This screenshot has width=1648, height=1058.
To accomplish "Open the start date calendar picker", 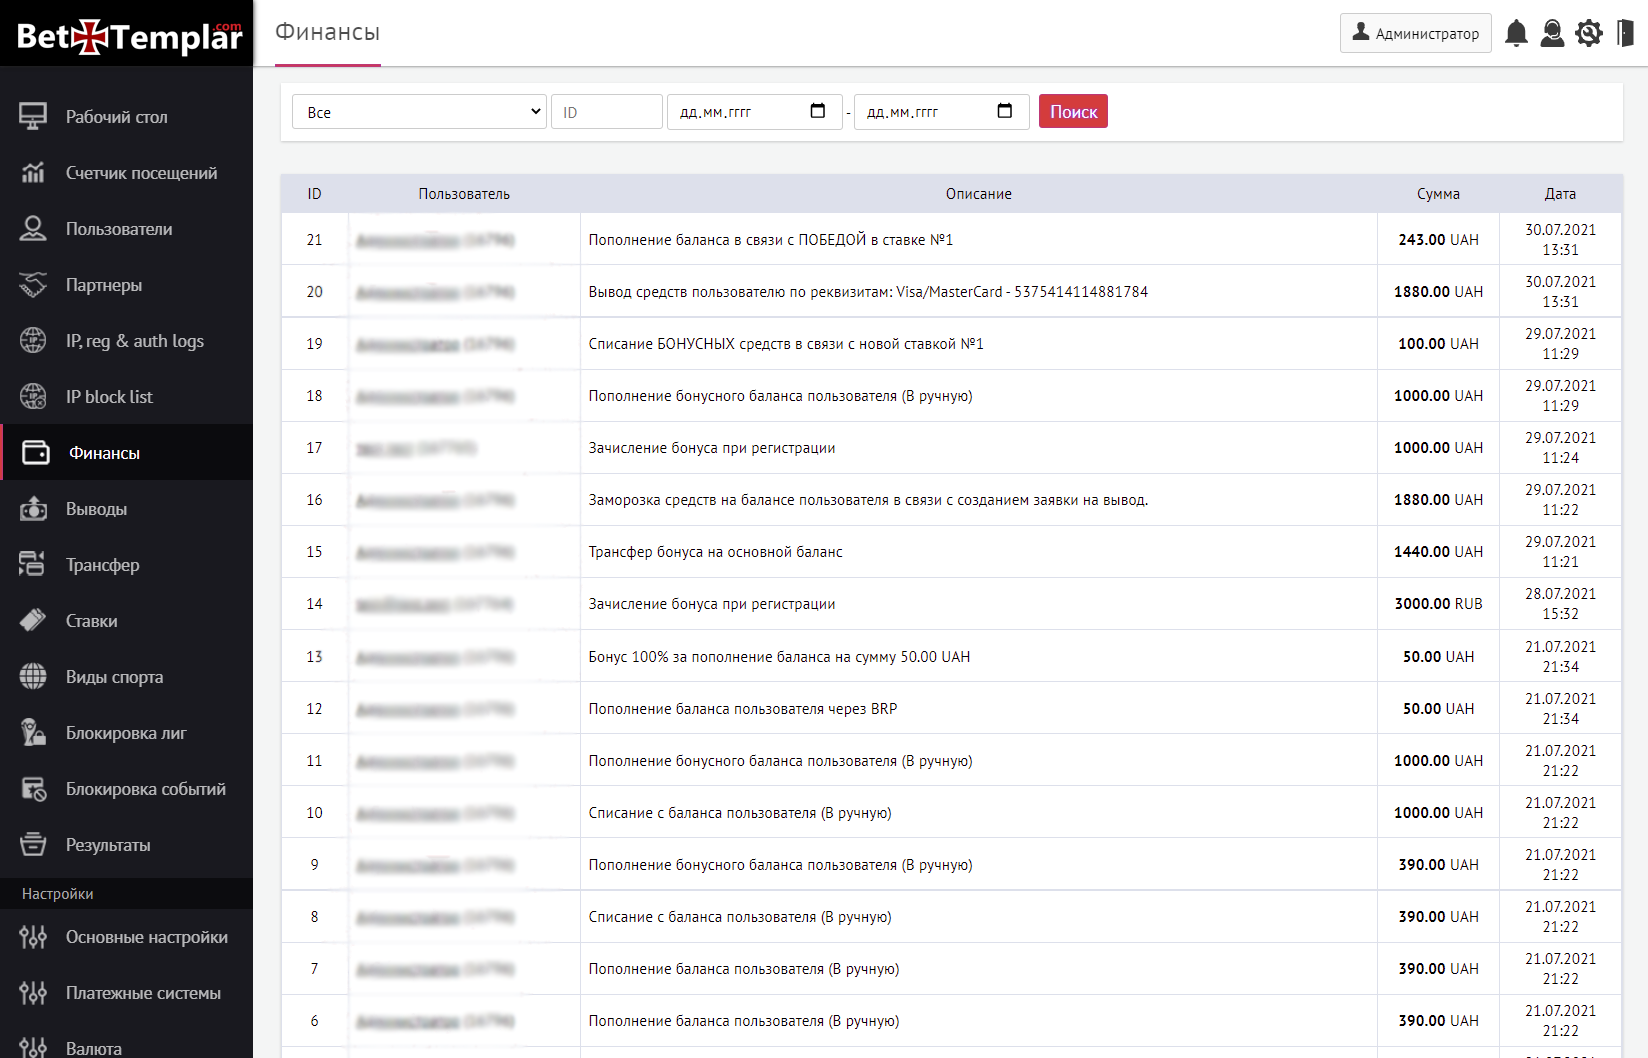I will coord(817,111).
